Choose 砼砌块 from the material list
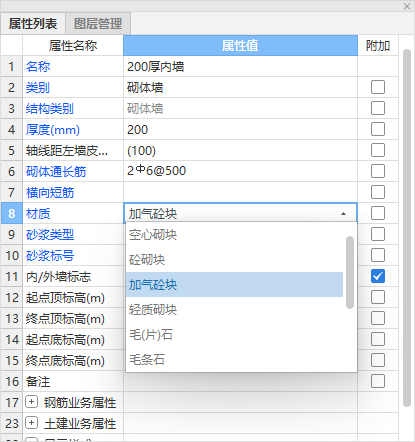The height and width of the screenshot is (442, 415). point(234,260)
